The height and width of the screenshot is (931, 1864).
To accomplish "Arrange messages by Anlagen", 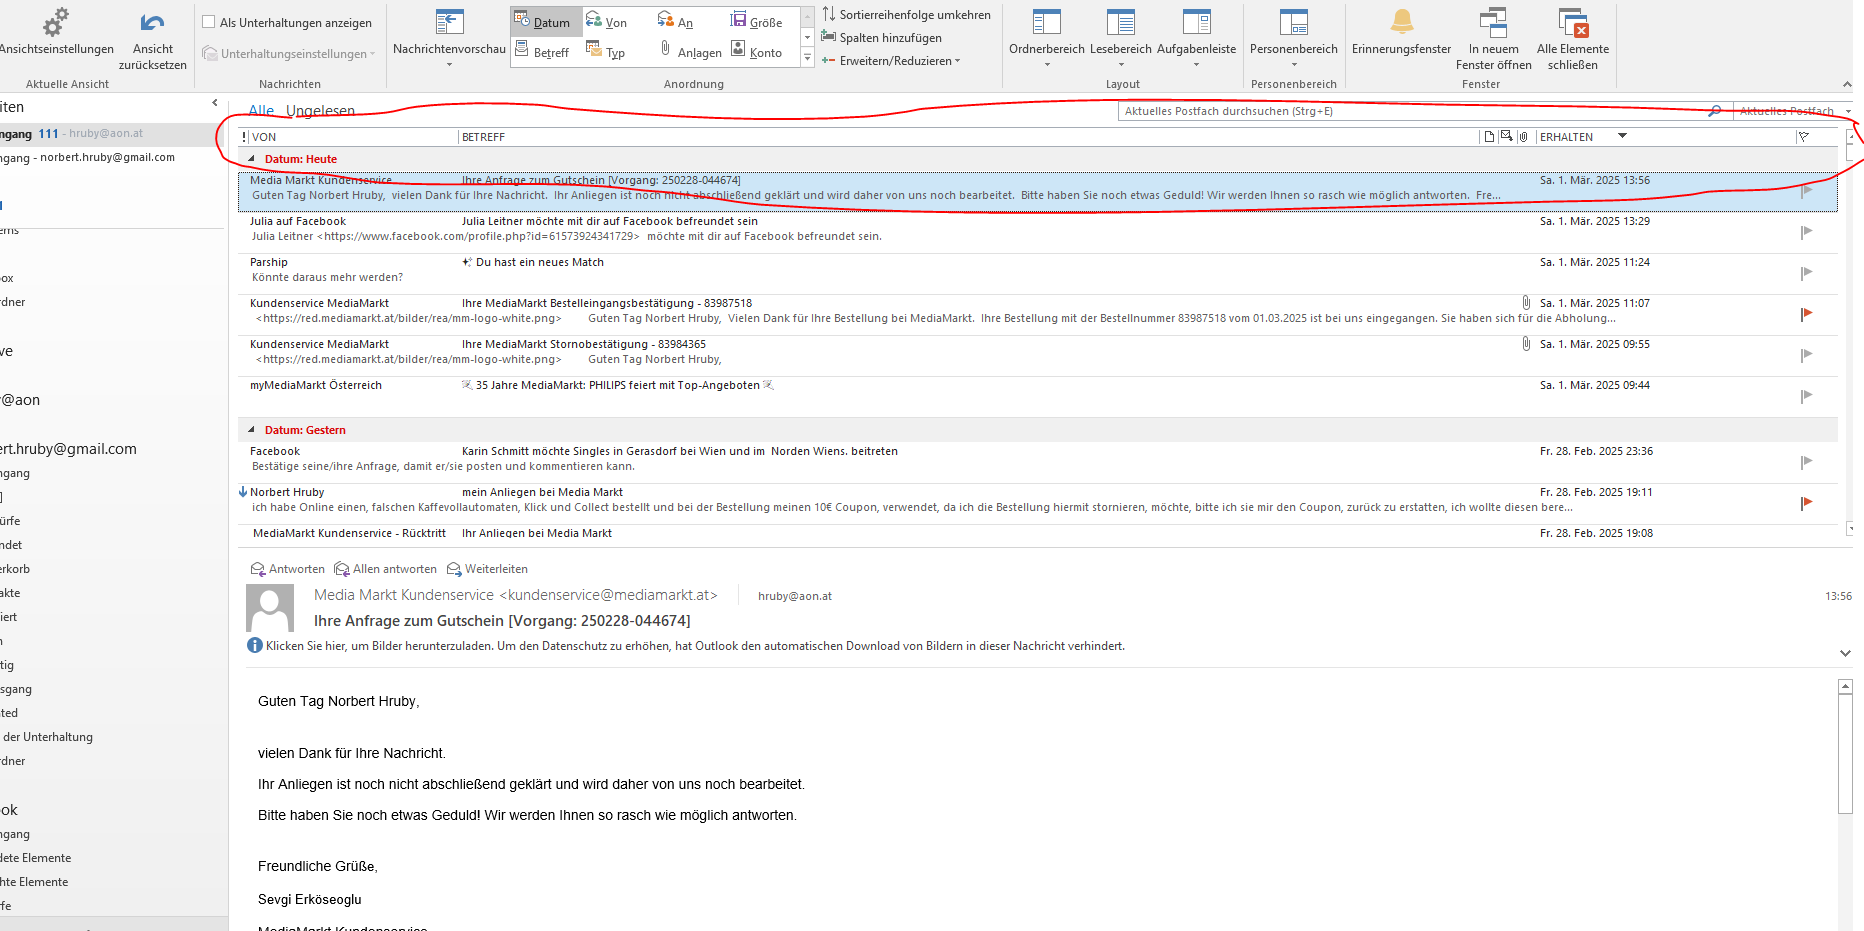I will [x=691, y=51].
